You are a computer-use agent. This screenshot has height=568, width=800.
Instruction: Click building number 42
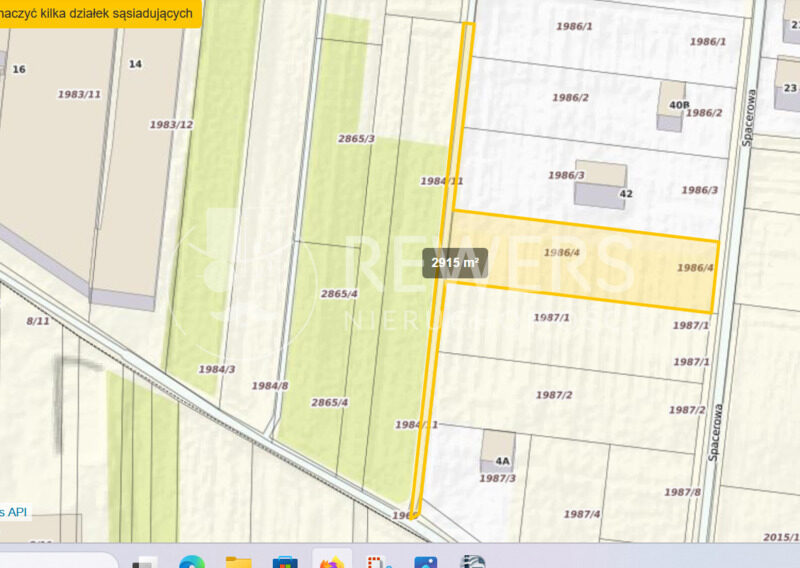pyautogui.click(x=626, y=193)
